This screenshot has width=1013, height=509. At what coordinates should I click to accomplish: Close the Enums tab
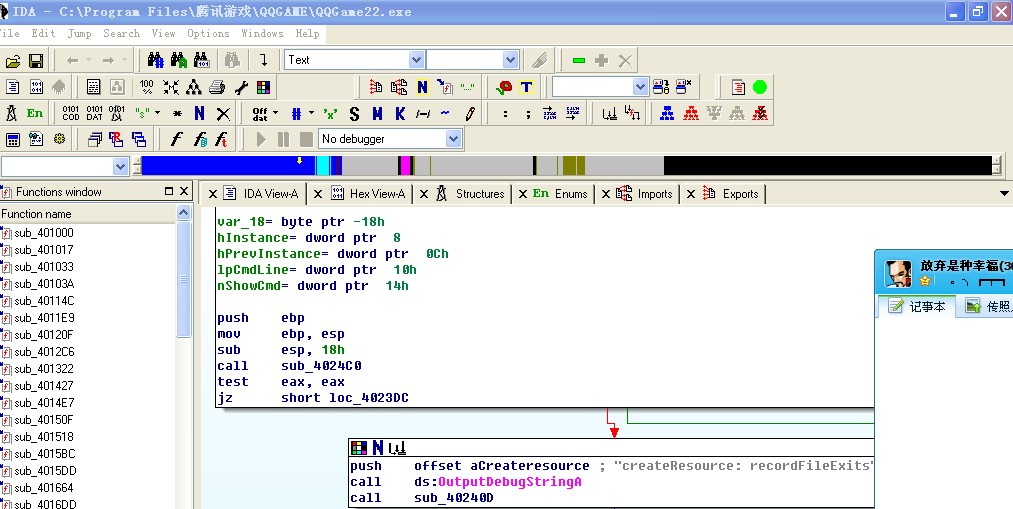click(x=523, y=194)
